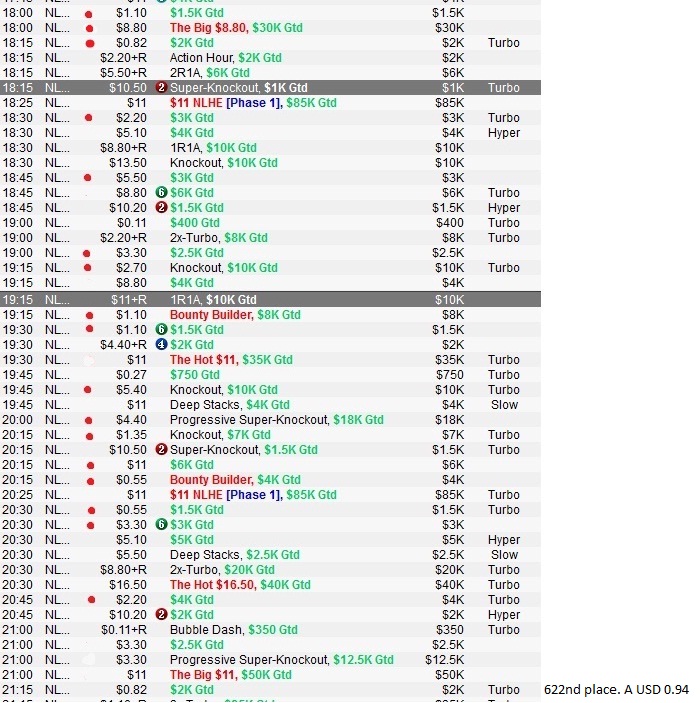This screenshot has width=700, height=703.
Task: Click the red dot on the 19:00 $3.30 row
Action: pos(87,253)
